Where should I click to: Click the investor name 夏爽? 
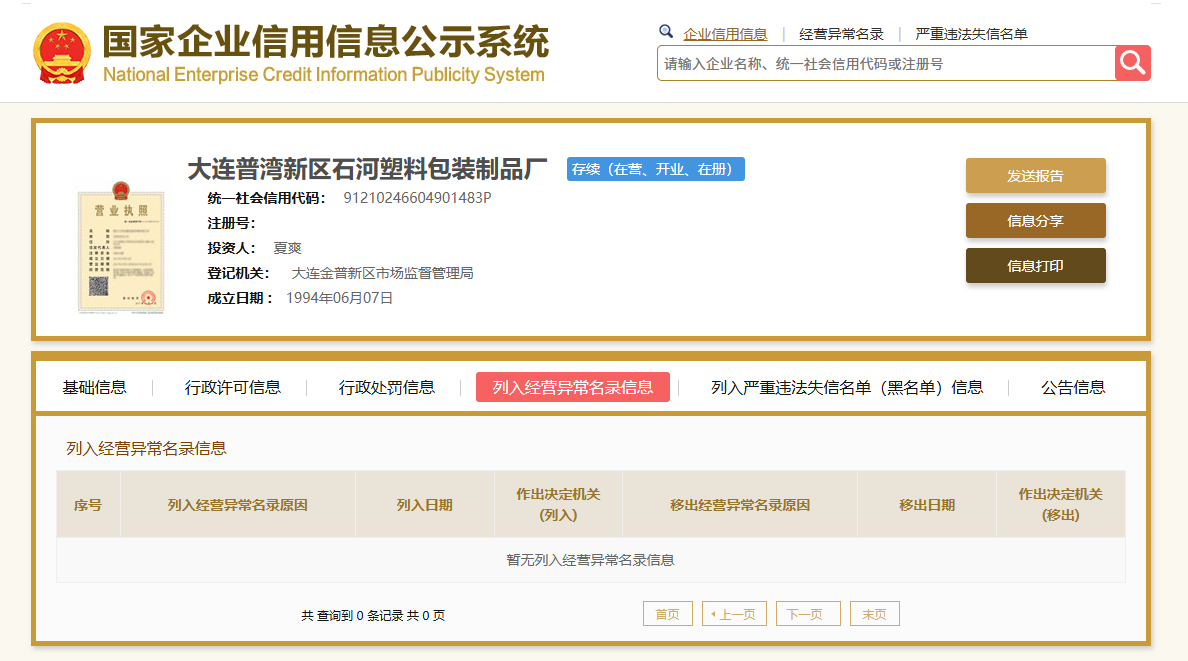(287, 248)
